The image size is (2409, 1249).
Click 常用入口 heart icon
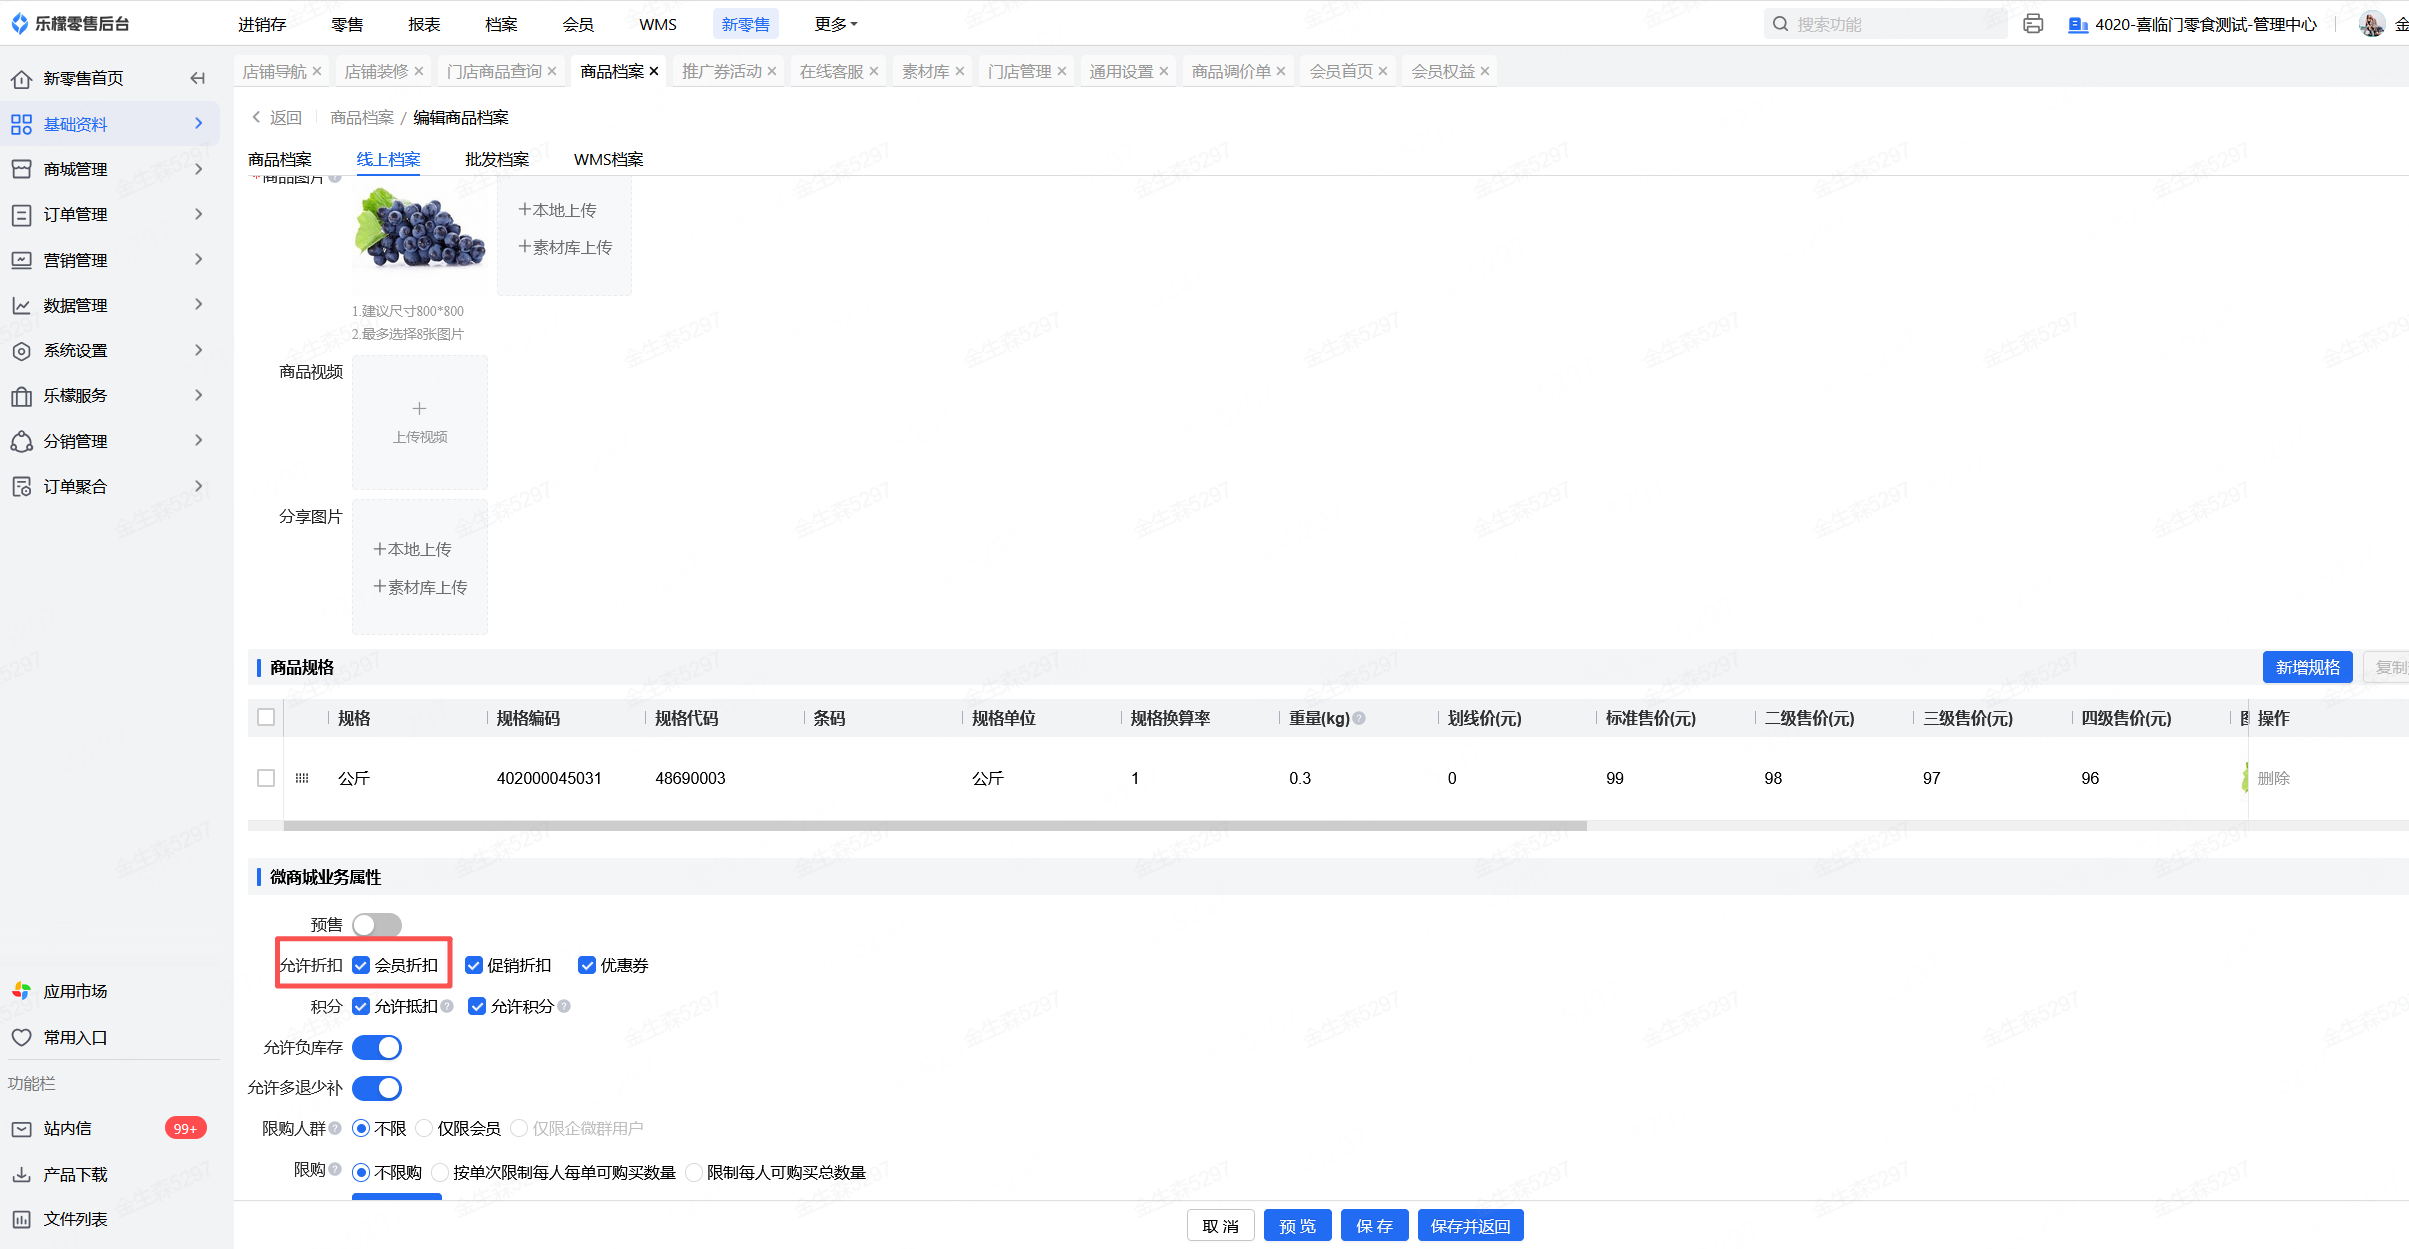[x=21, y=1037]
